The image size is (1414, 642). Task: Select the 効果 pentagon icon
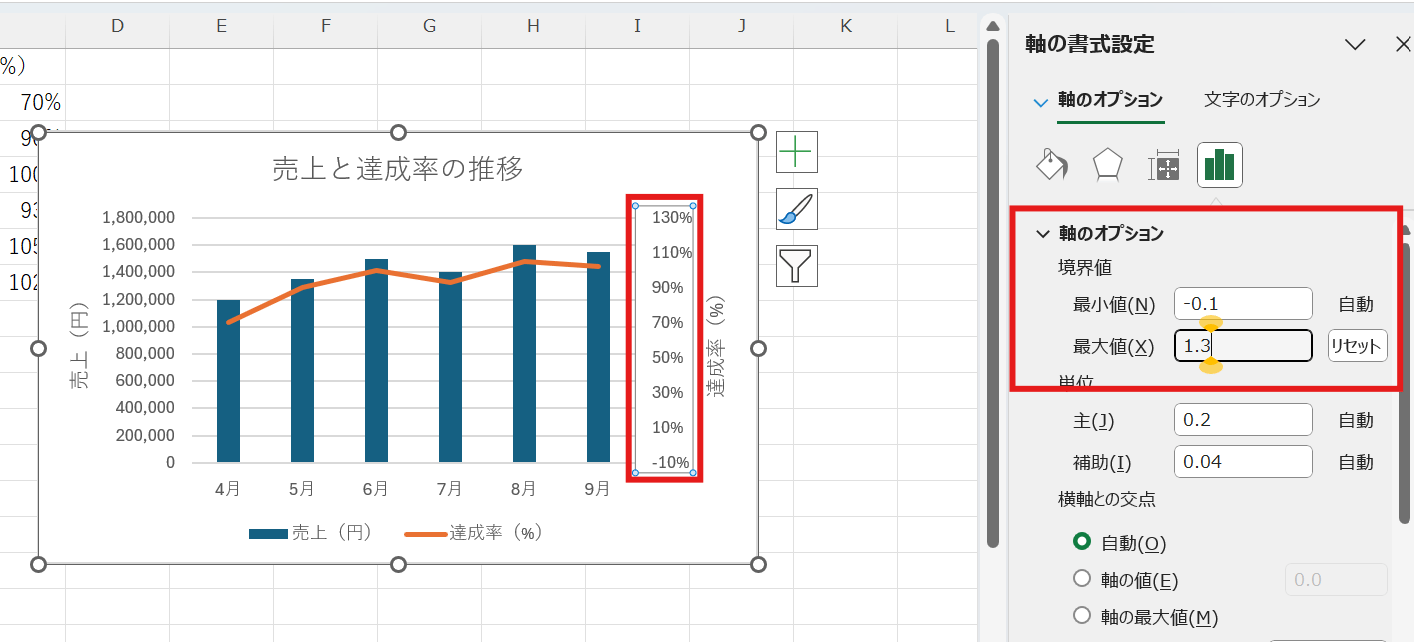click(x=1107, y=164)
